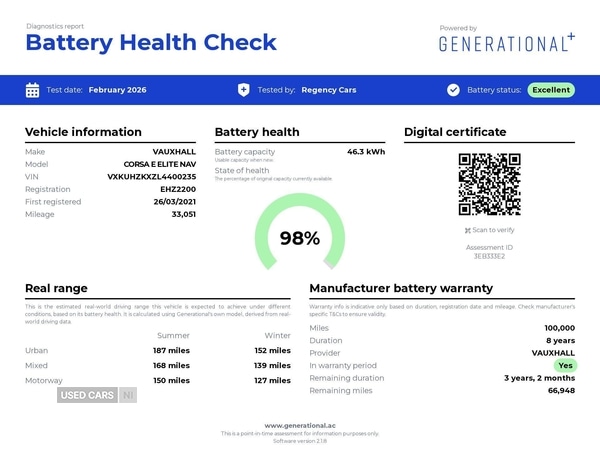Click the checkmark icon beside Battery status
600x450 pixels.
click(x=453, y=90)
